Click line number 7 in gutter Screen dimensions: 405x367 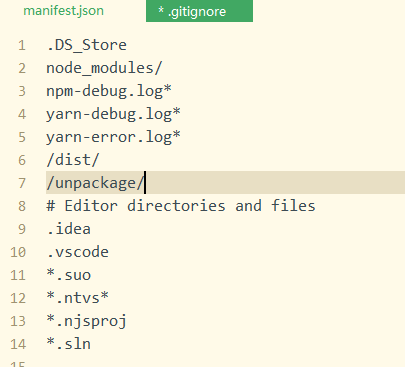click(22, 183)
